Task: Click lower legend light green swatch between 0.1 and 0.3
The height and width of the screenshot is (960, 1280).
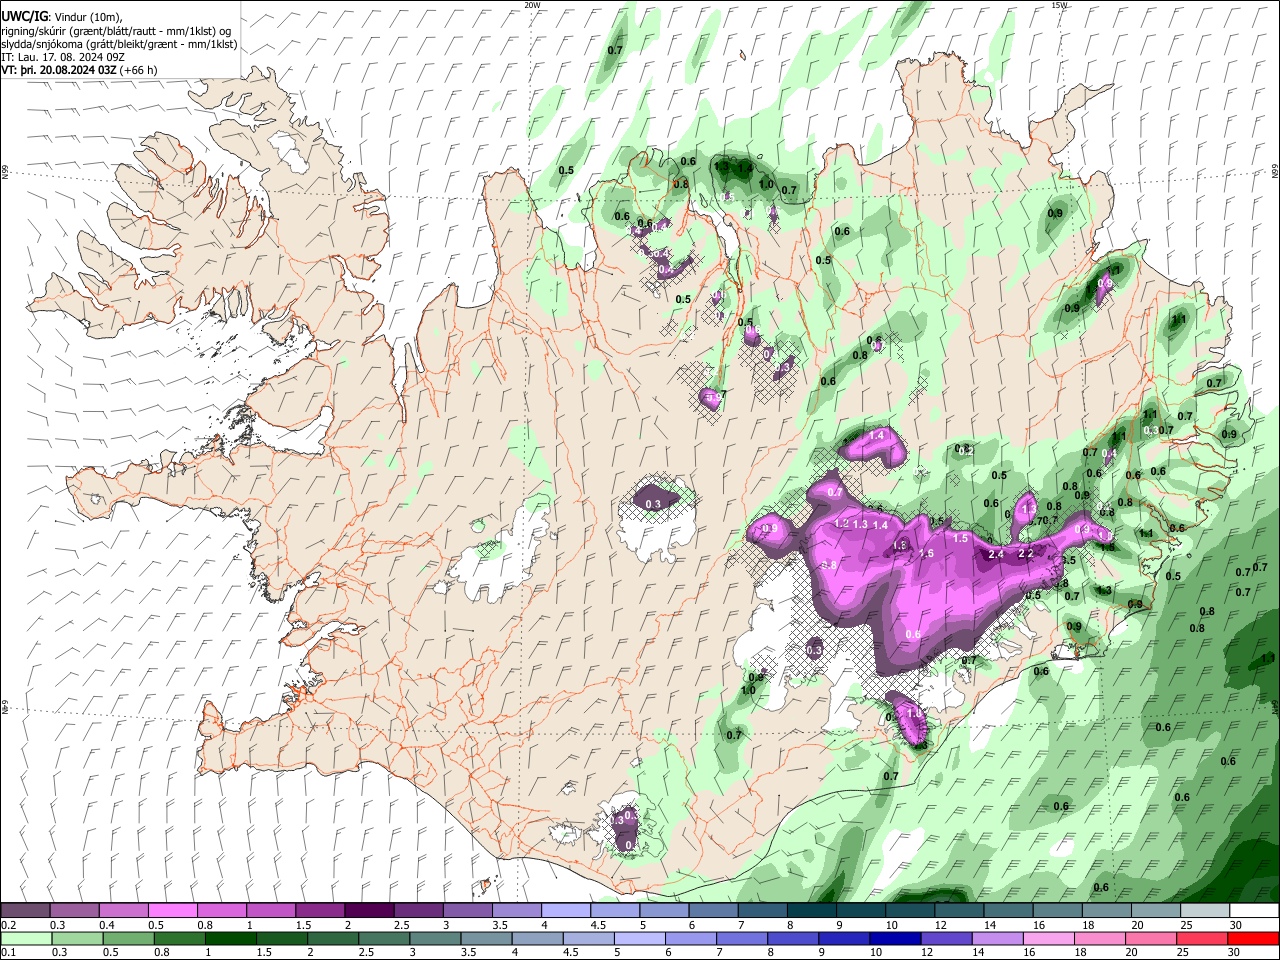Action: 27,938
